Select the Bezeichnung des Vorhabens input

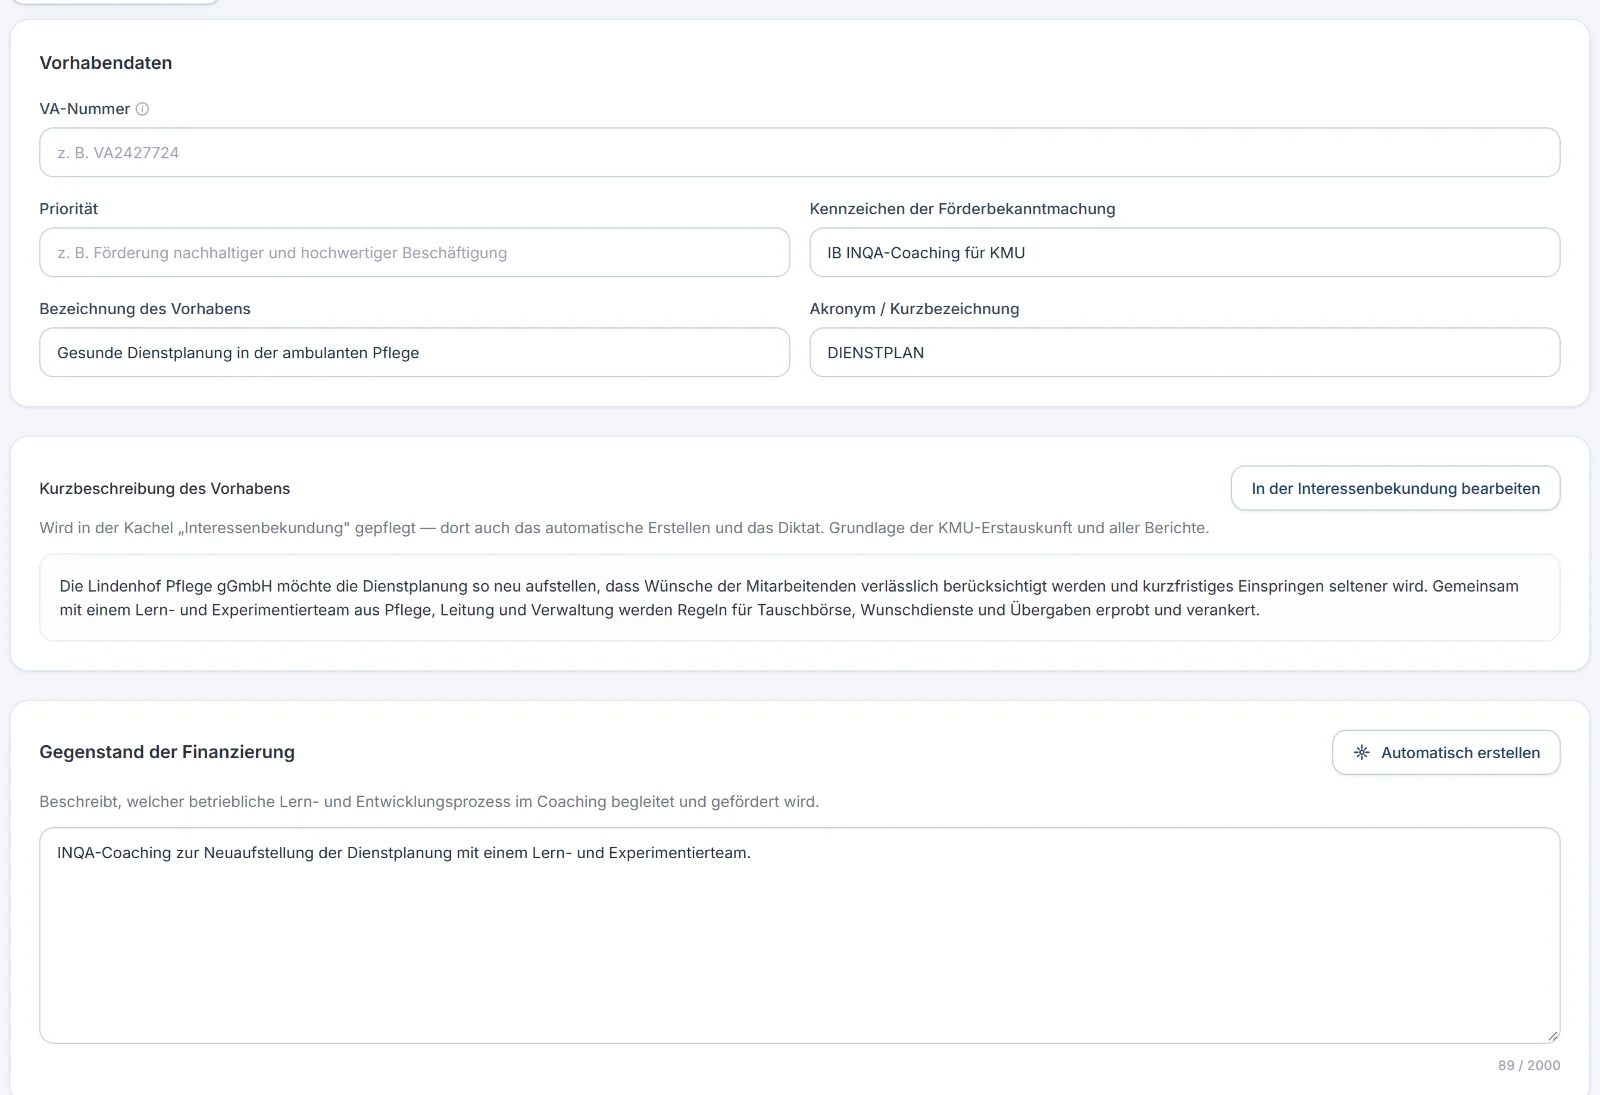[415, 352]
